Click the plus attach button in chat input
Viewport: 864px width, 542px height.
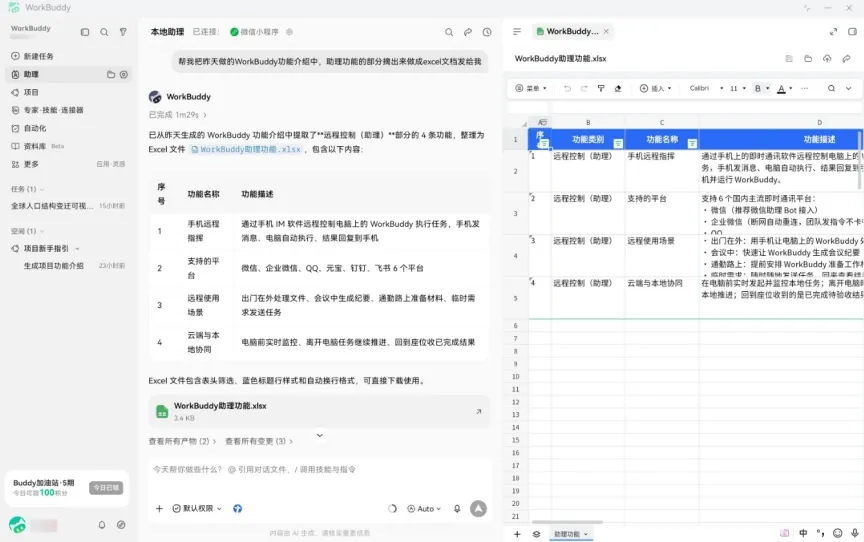pyautogui.click(x=159, y=508)
